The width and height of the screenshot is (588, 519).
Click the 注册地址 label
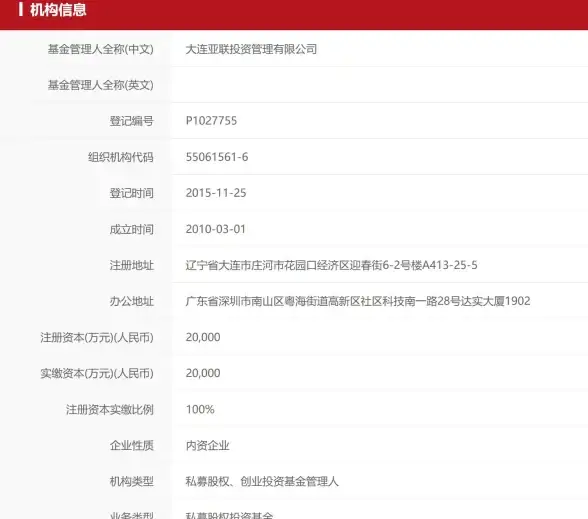click(132, 265)
